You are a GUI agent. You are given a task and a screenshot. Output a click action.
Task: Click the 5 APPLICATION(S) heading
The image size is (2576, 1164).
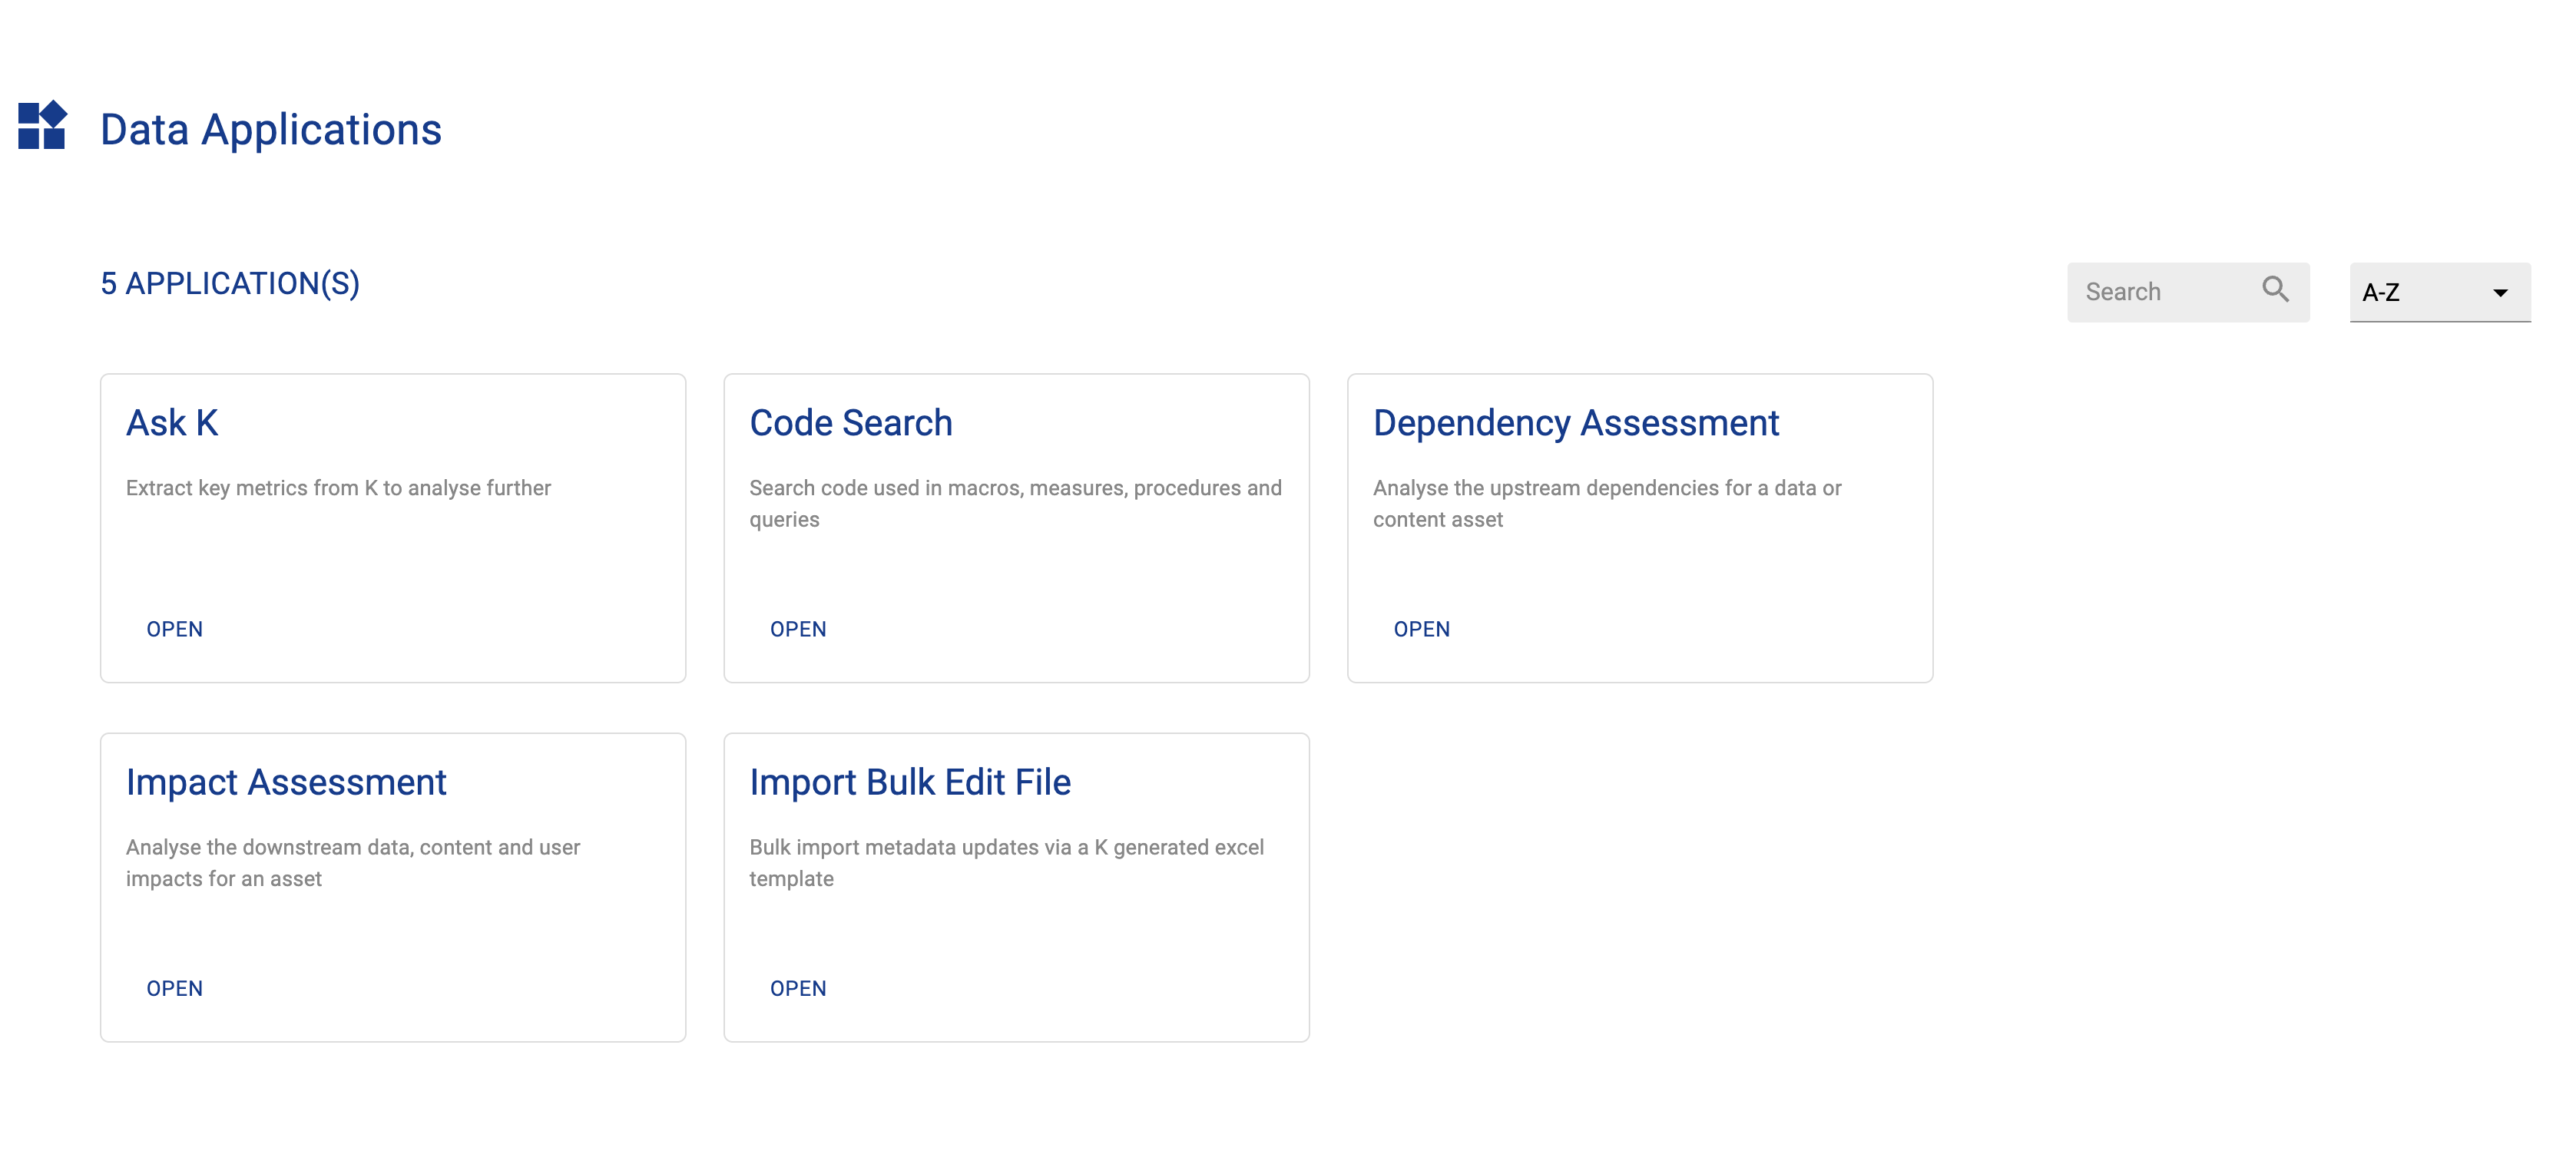[230, 283]
